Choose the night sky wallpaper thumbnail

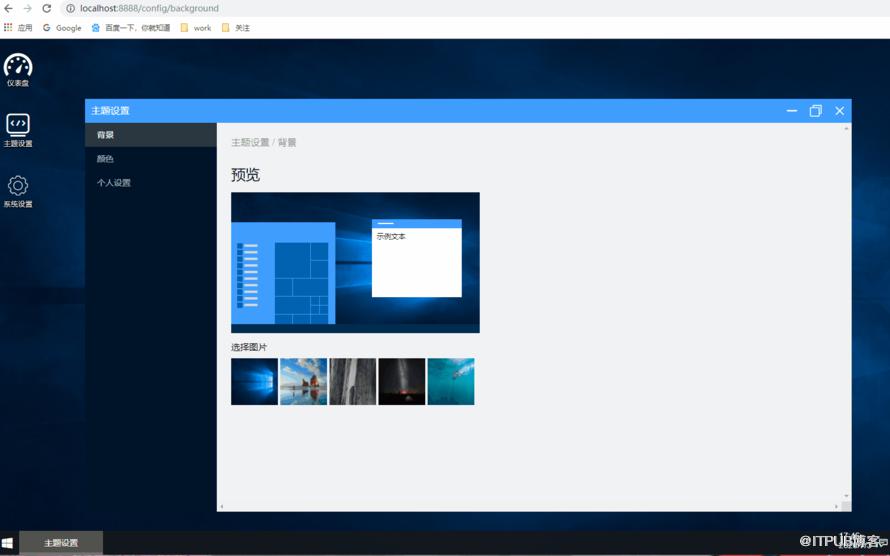402,381
